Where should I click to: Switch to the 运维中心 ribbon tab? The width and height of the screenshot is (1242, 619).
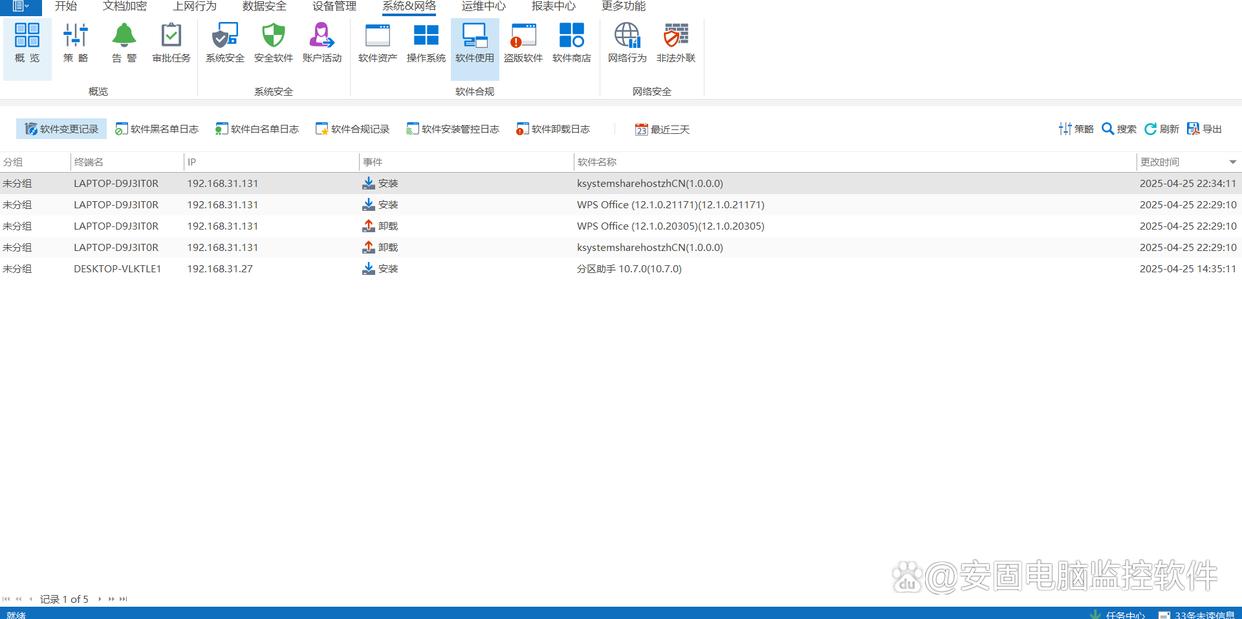[483, 6]
